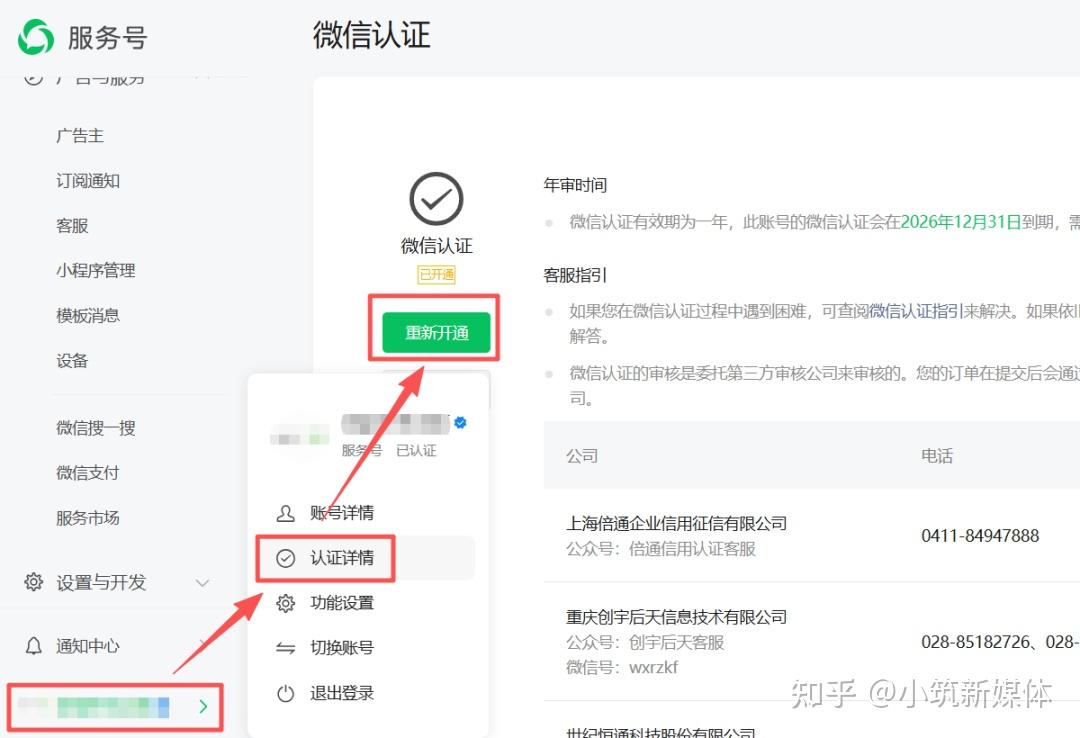
Task: Open 通知中心 in the sidebar
Action: coord(88,646)
